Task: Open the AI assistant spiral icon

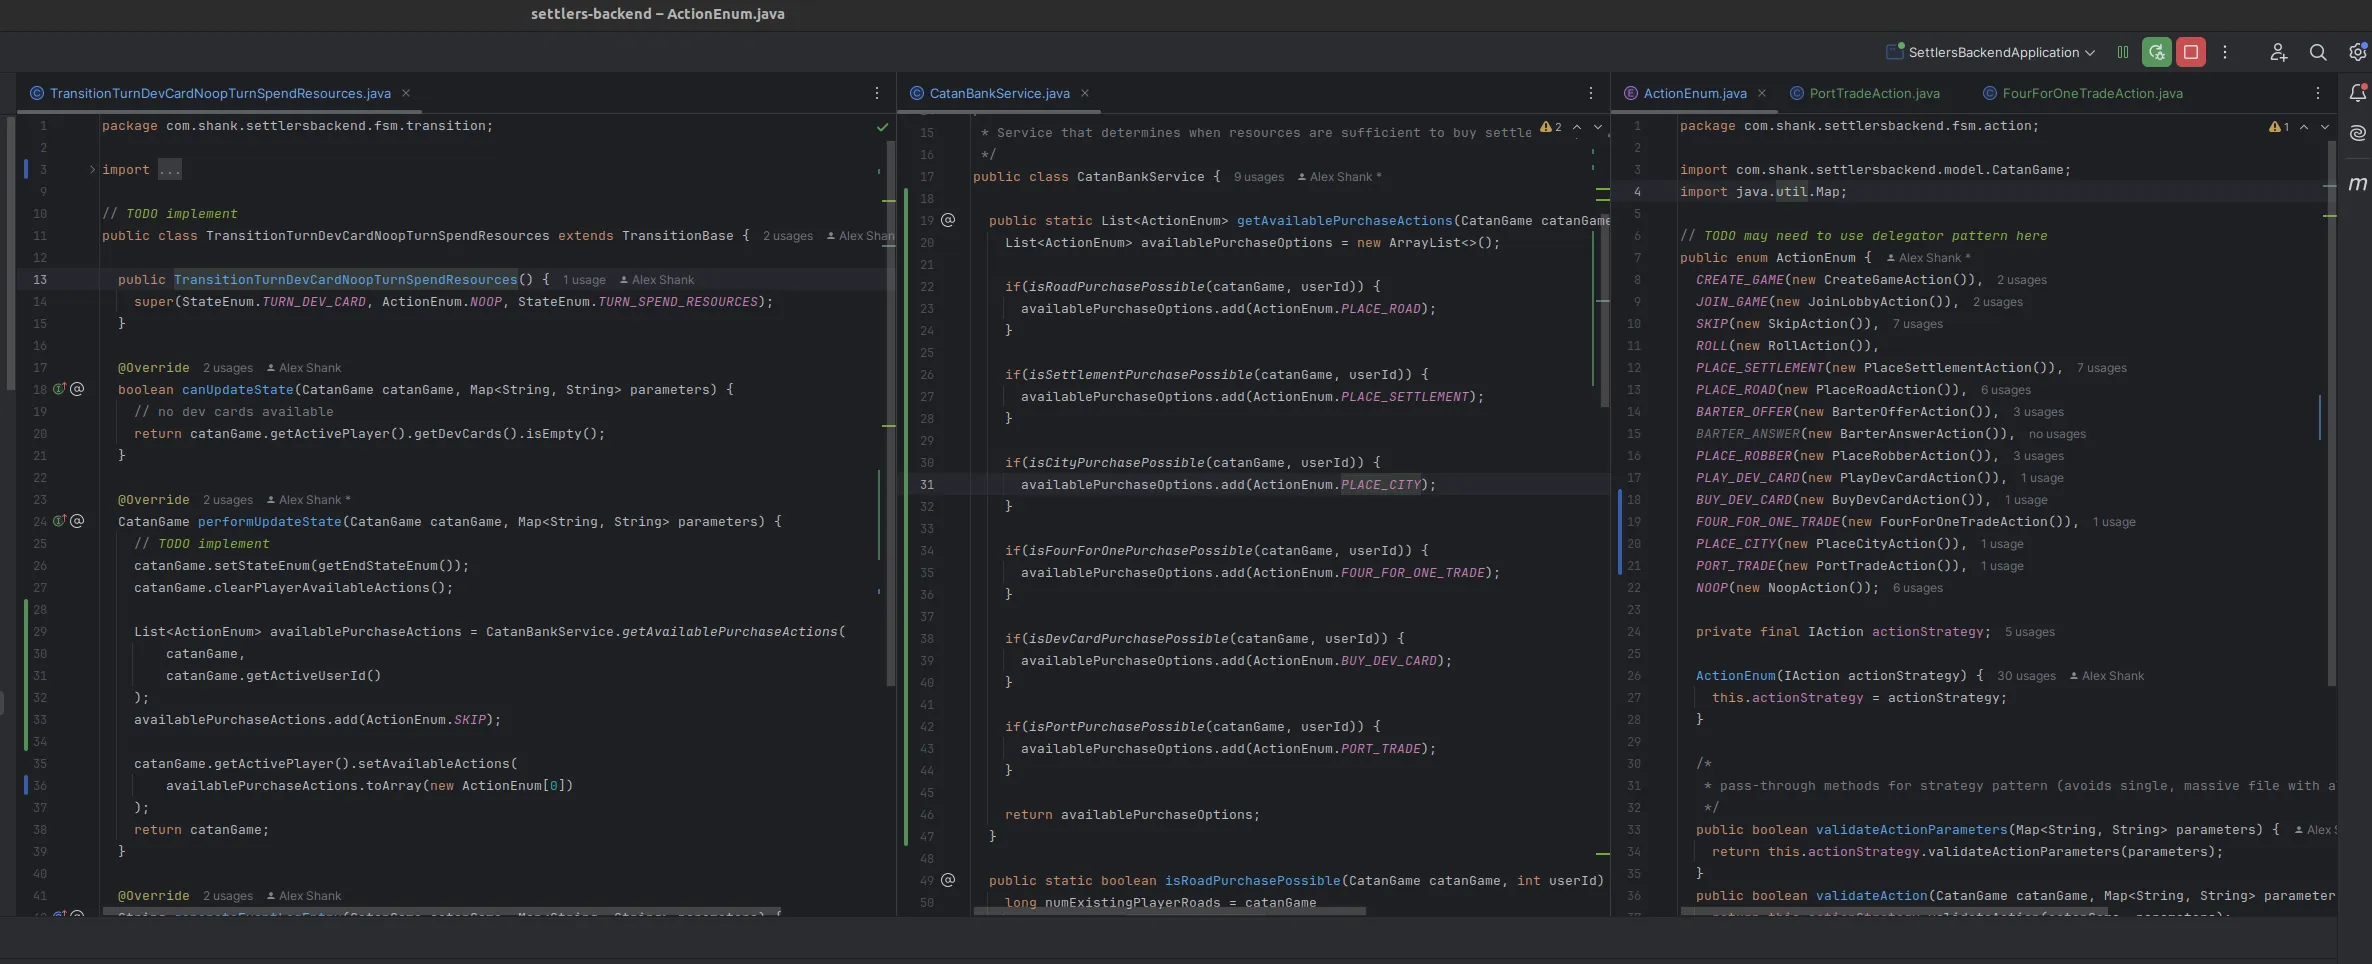Action: coord(2357,133)
